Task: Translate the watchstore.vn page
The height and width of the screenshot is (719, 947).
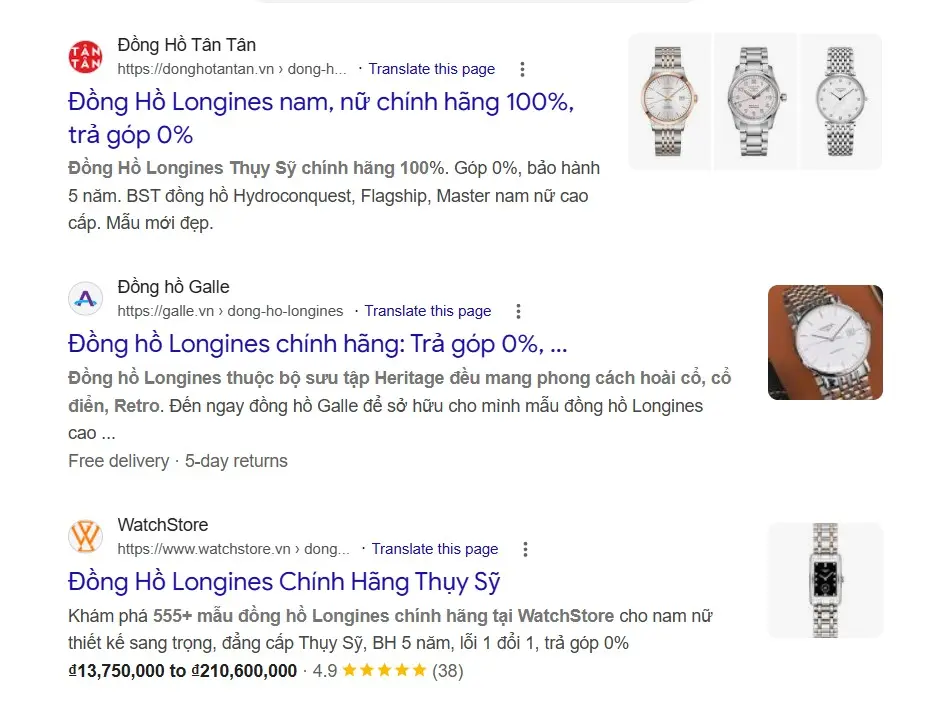Action: (435, 549)
